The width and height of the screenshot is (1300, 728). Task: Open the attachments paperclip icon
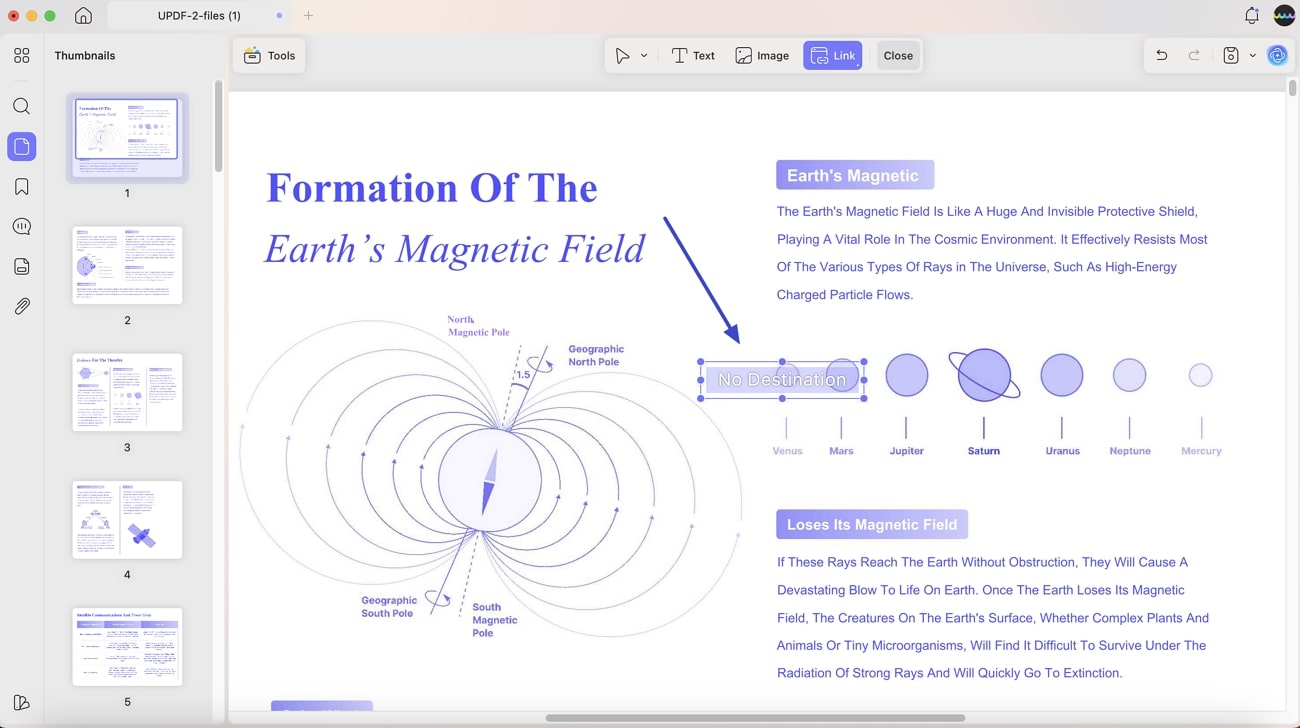[x=22, y=307]
